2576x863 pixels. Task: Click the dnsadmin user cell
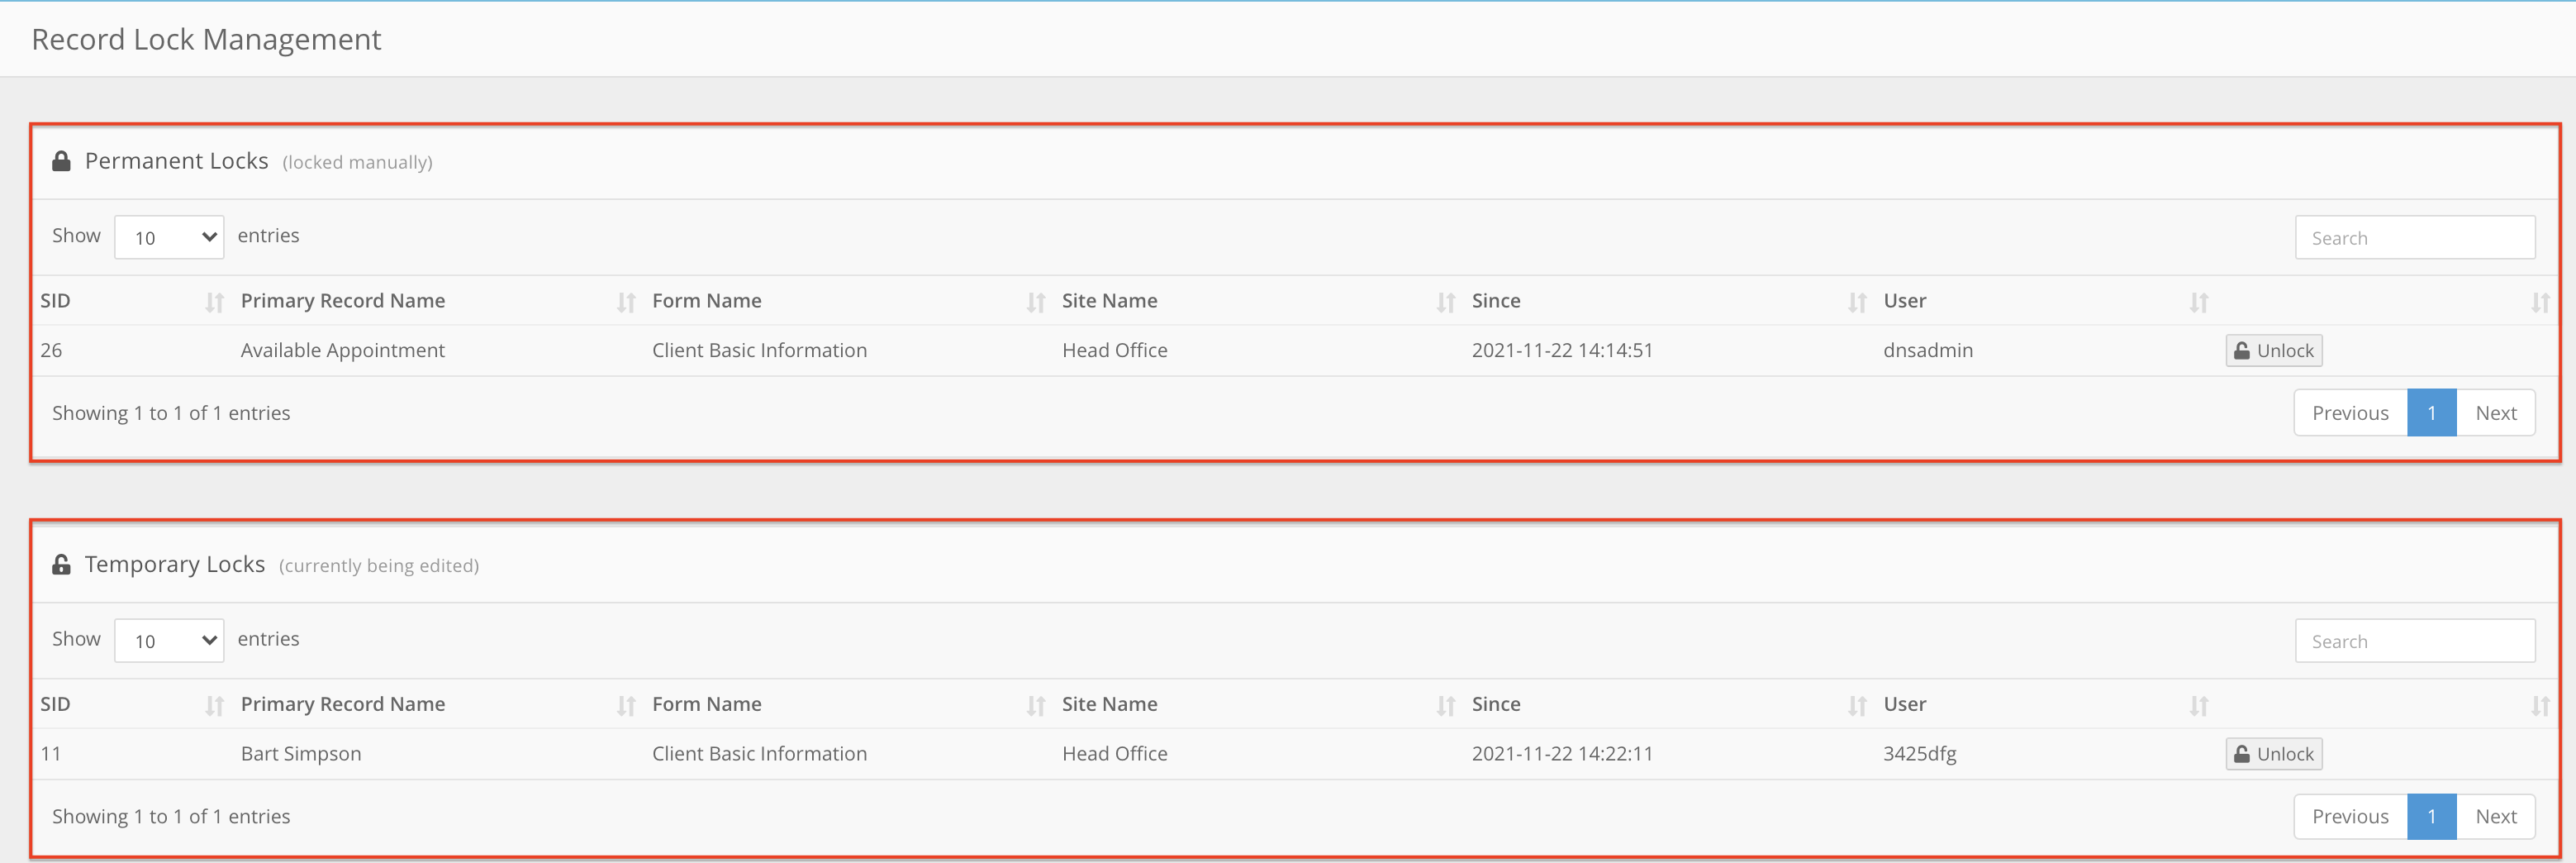(x=1927, y=351)
